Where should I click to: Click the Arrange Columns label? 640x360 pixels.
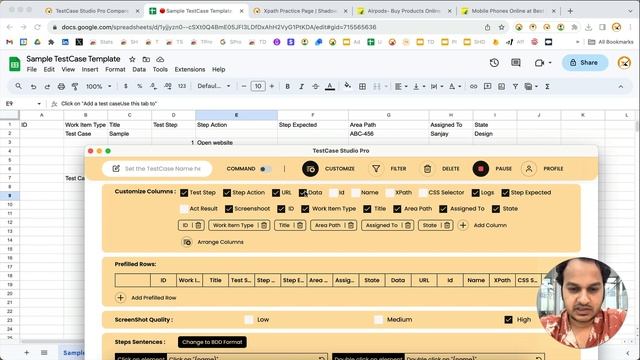pyautogui.click(x=220, y=242)
